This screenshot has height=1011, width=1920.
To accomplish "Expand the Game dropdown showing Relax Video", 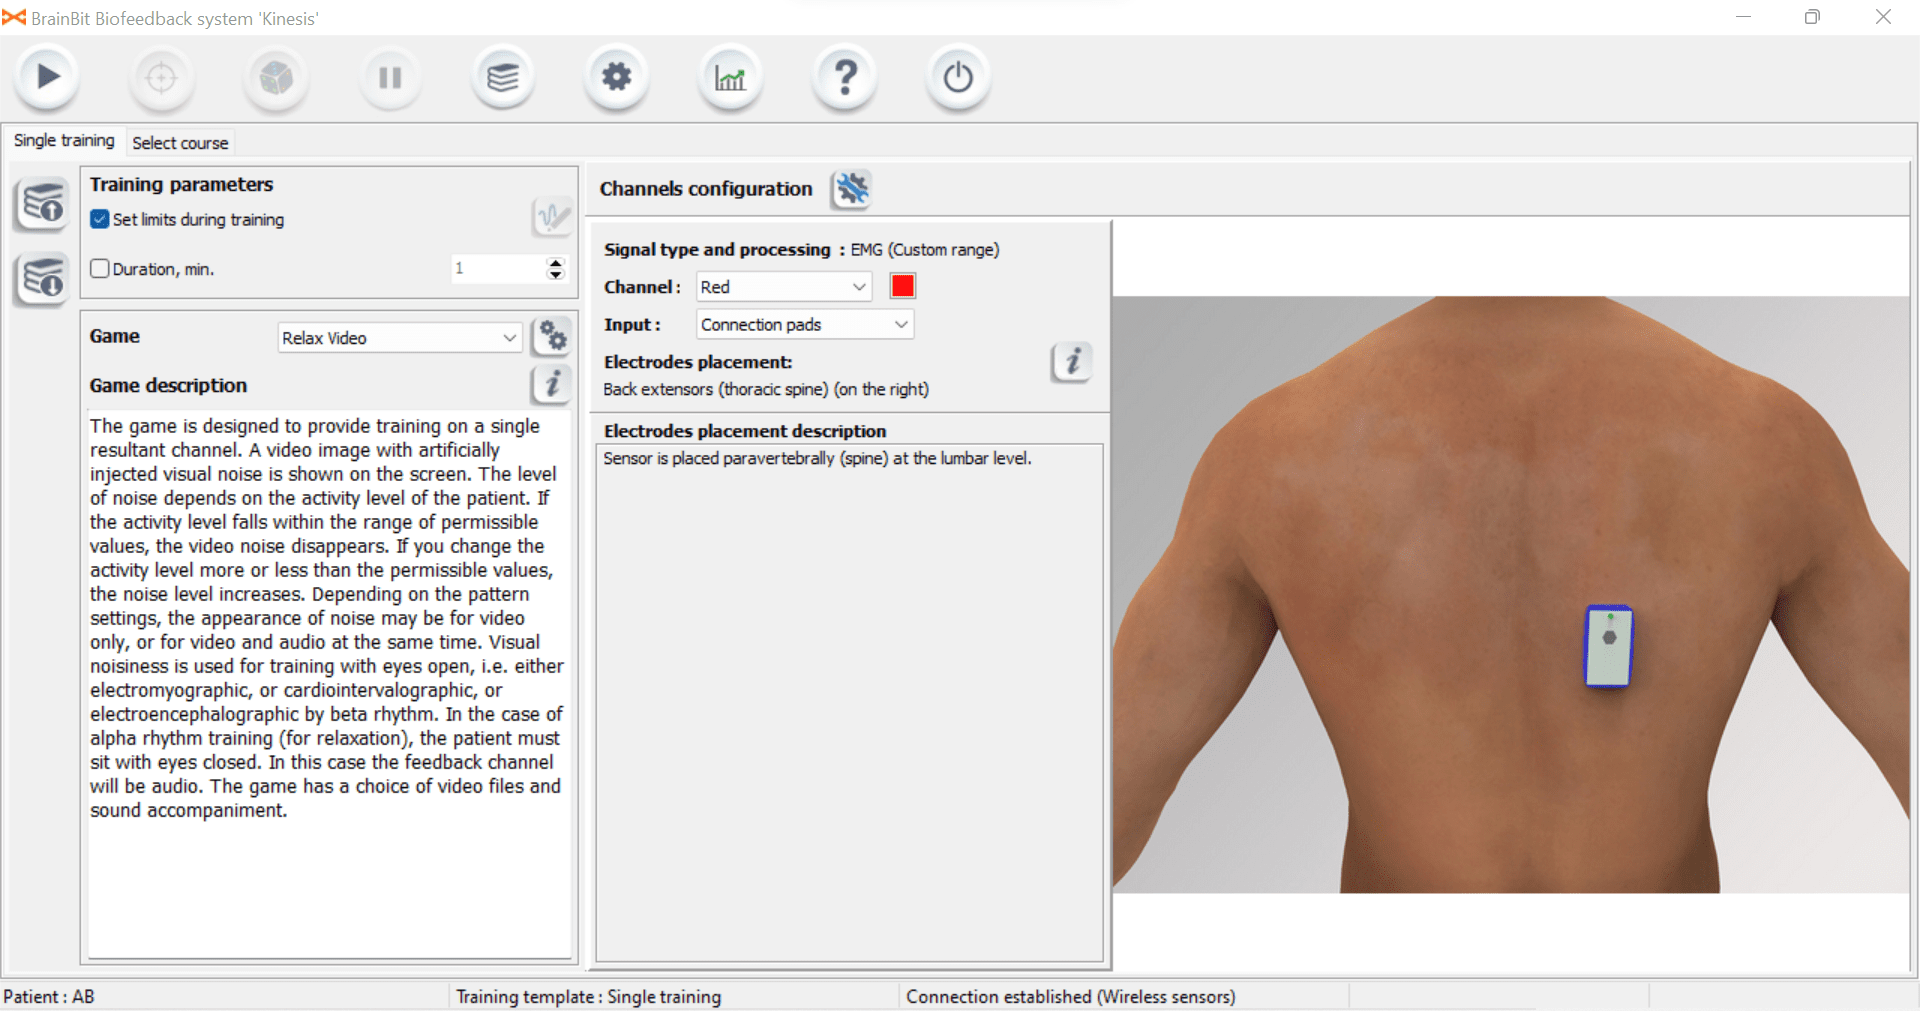I will pyautogui.click(x=400, y=338).
